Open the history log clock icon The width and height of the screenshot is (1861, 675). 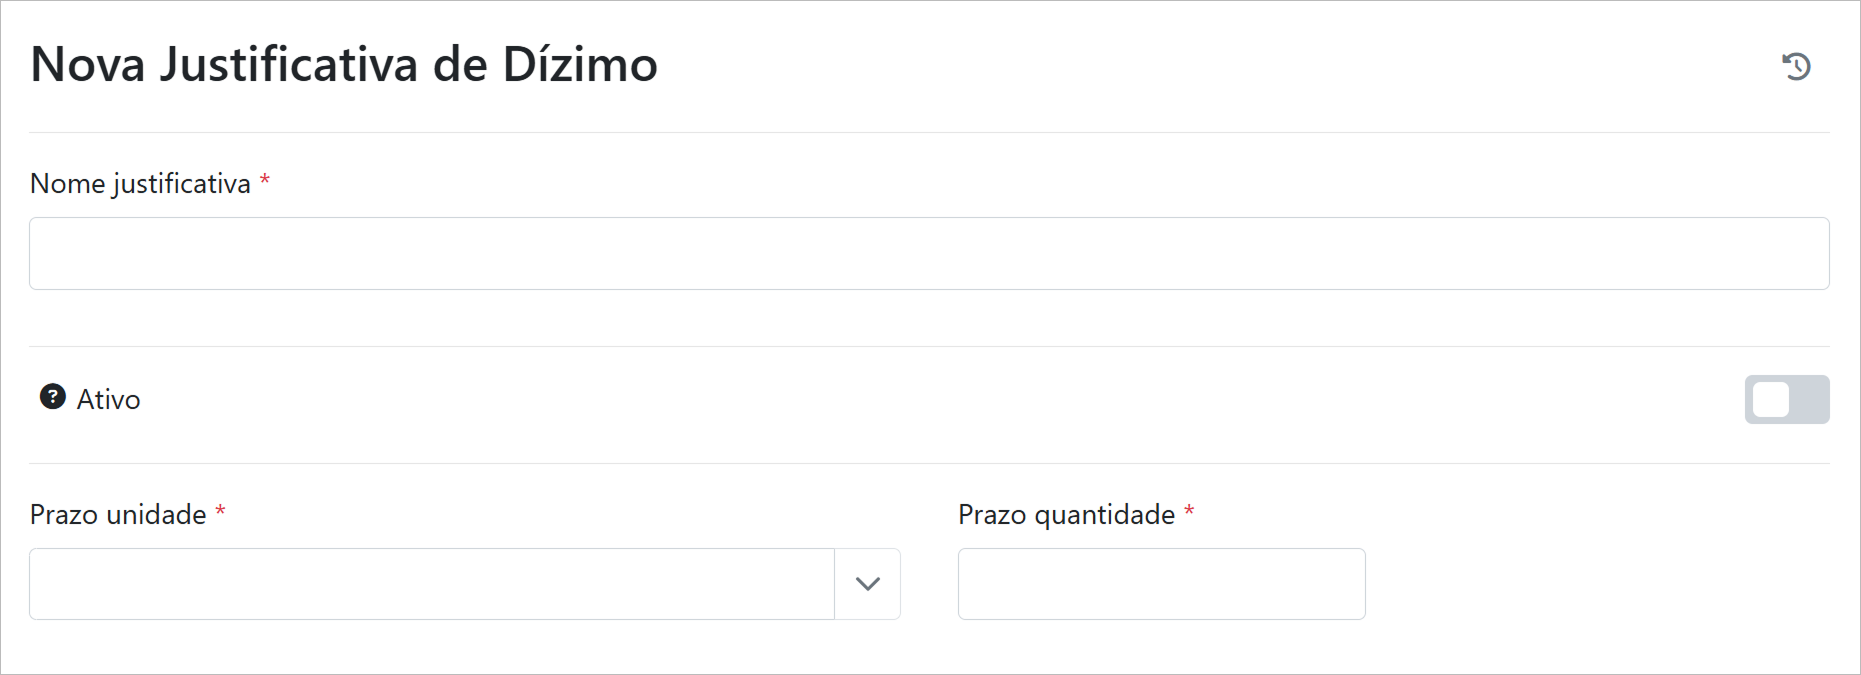point(1796,66)
